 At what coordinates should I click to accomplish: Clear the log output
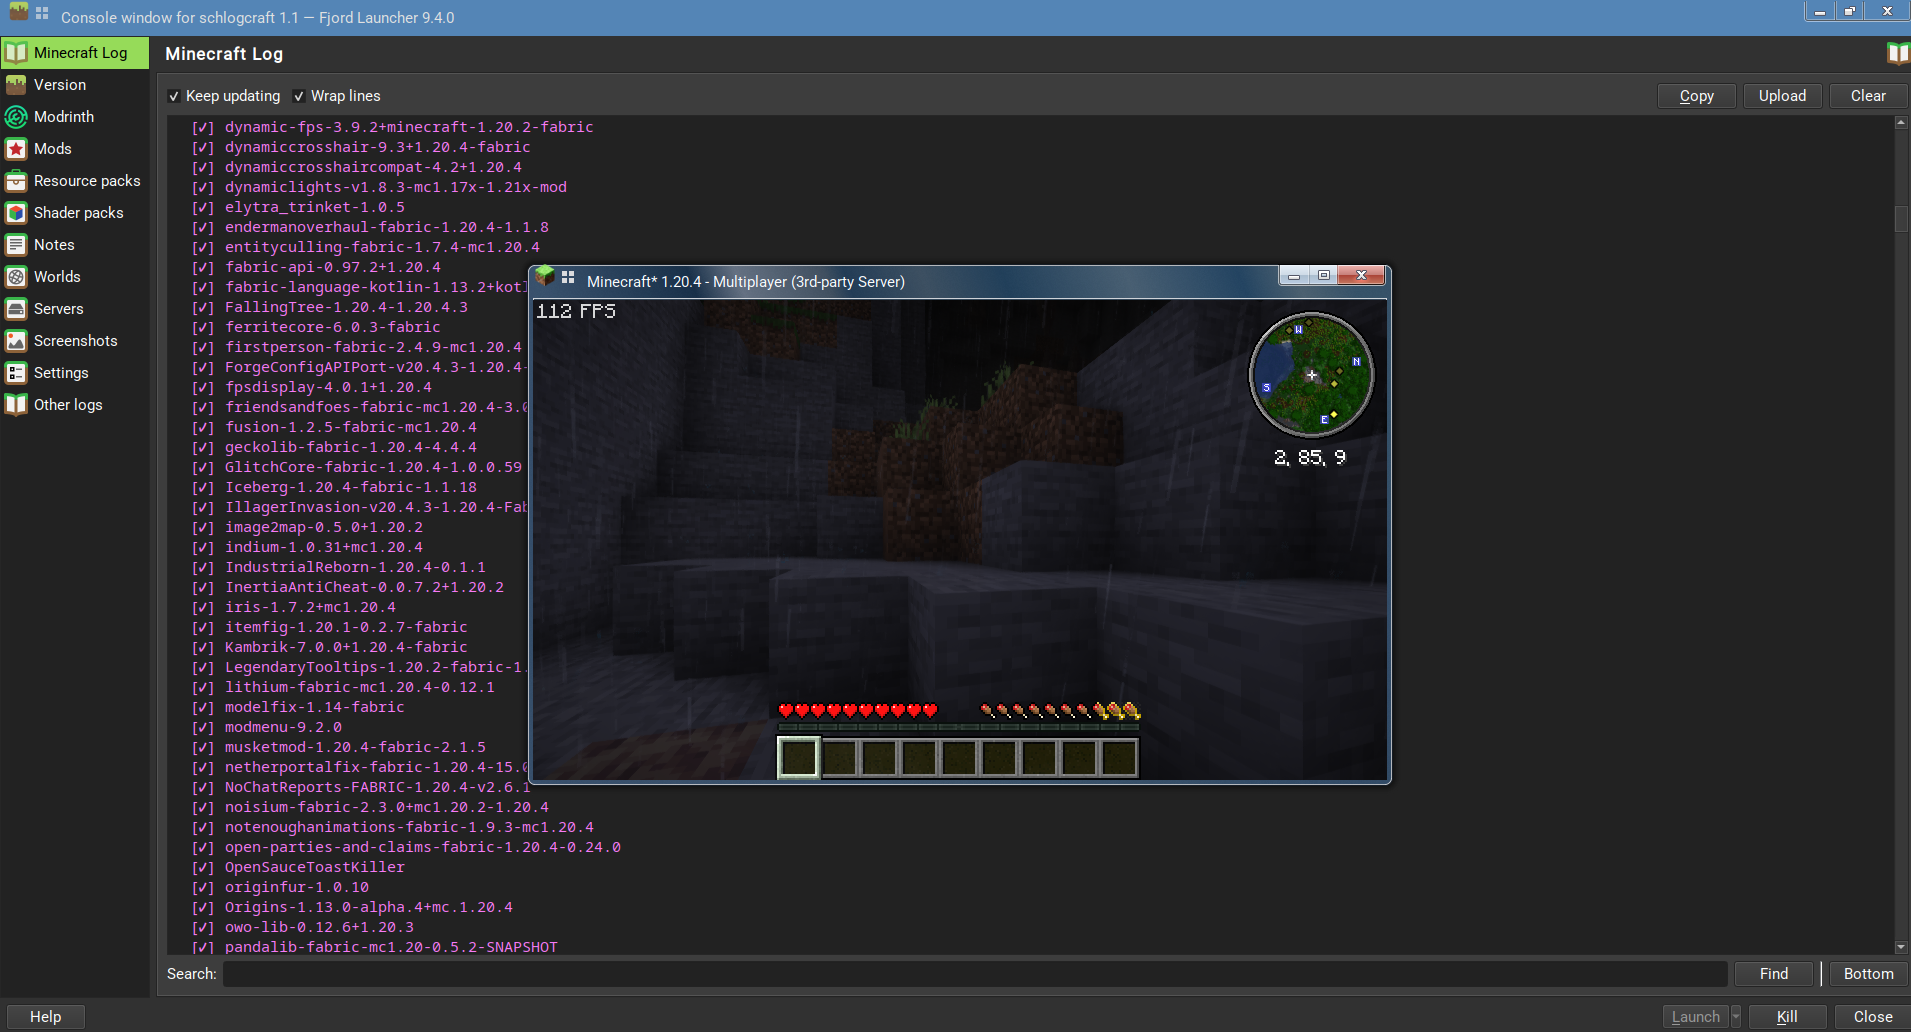(1868, 96)
